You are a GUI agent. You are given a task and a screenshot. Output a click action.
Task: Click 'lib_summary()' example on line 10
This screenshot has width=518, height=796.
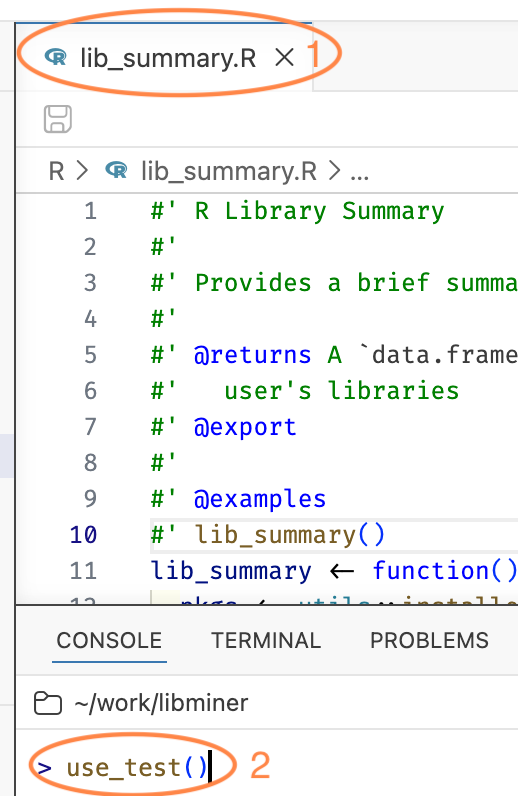290,536
